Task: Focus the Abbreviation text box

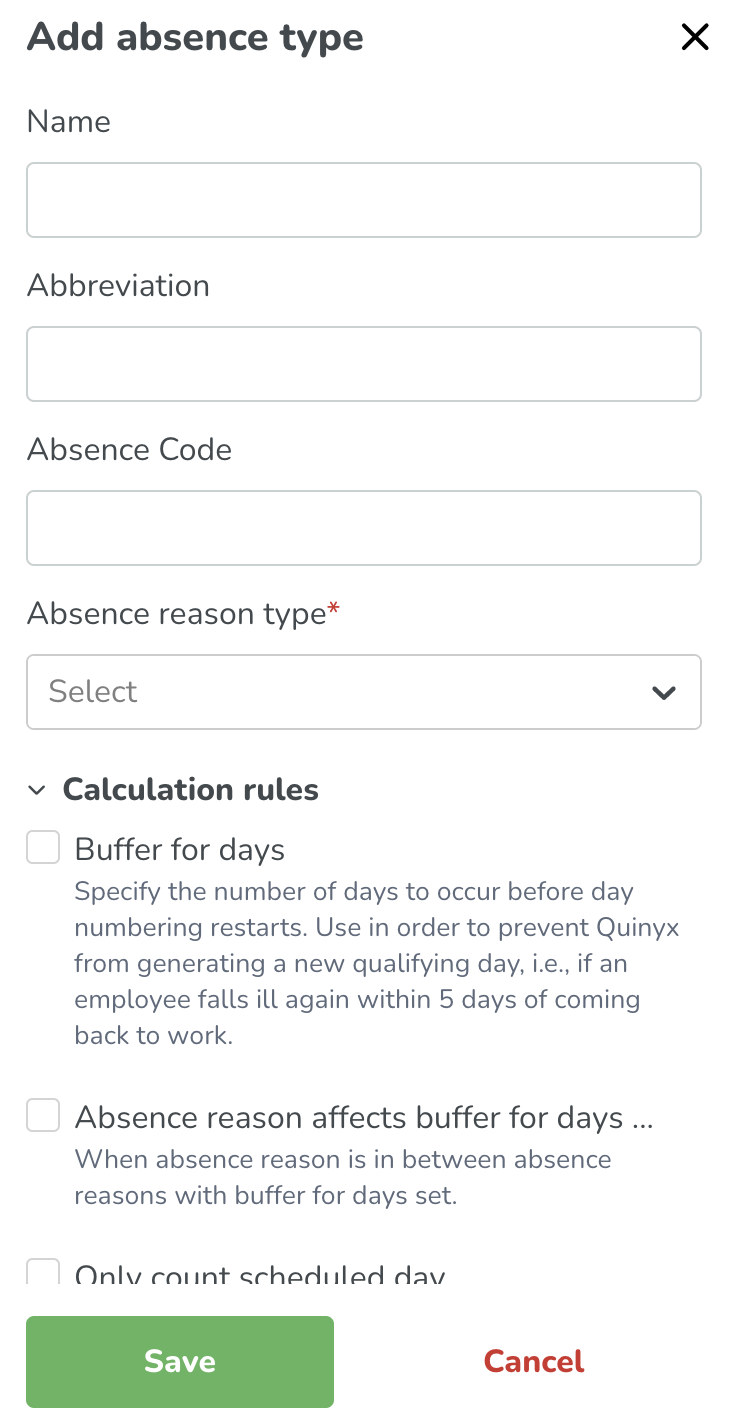Action: 364,364
